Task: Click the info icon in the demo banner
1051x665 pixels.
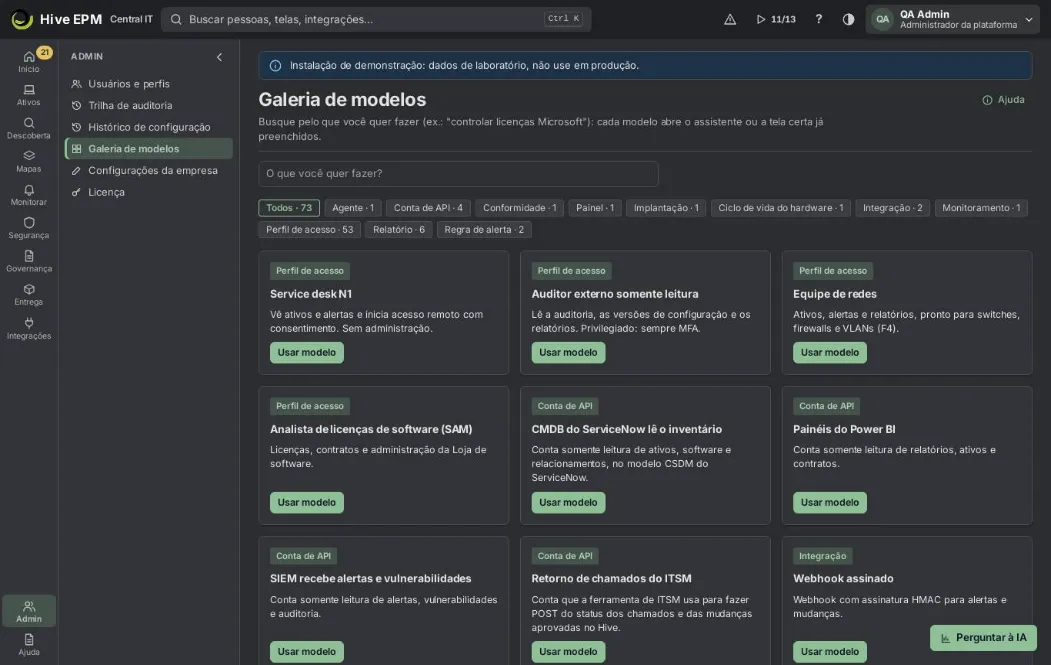Action: pos(275,66)
